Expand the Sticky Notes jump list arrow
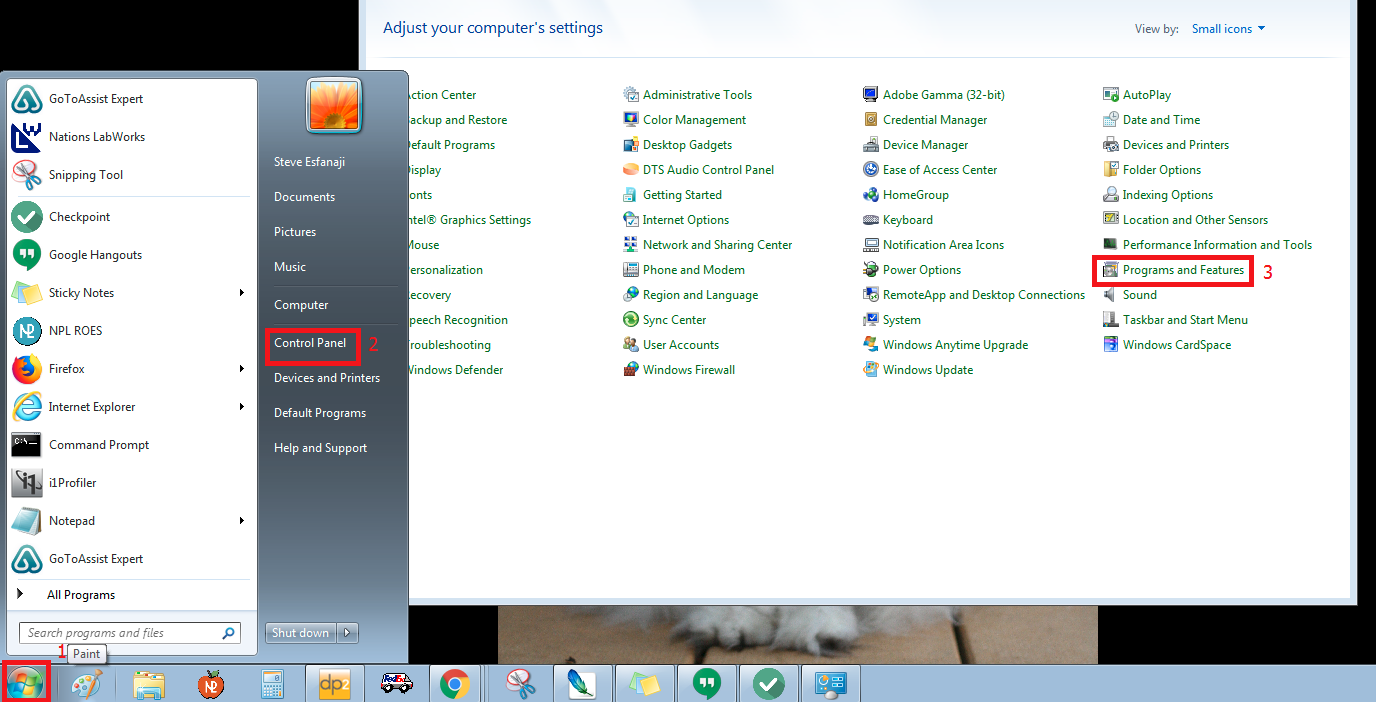Image resolution: width=1376 pixels, height=702 pixels. [242, 293]
